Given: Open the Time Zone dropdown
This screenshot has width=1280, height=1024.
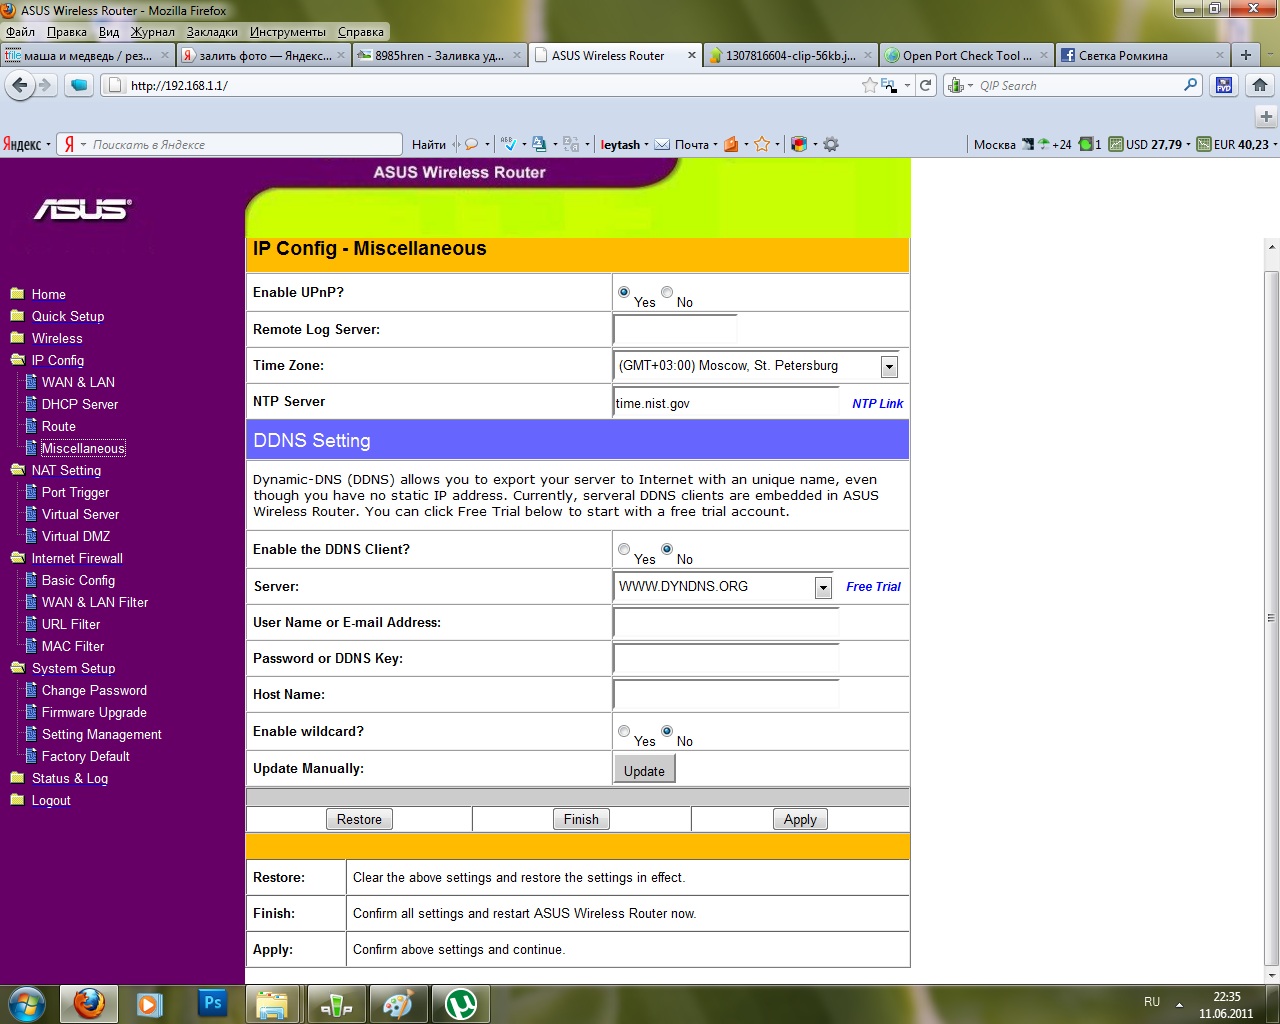Looking at the screenshot, I should click(x=889, y=366).
